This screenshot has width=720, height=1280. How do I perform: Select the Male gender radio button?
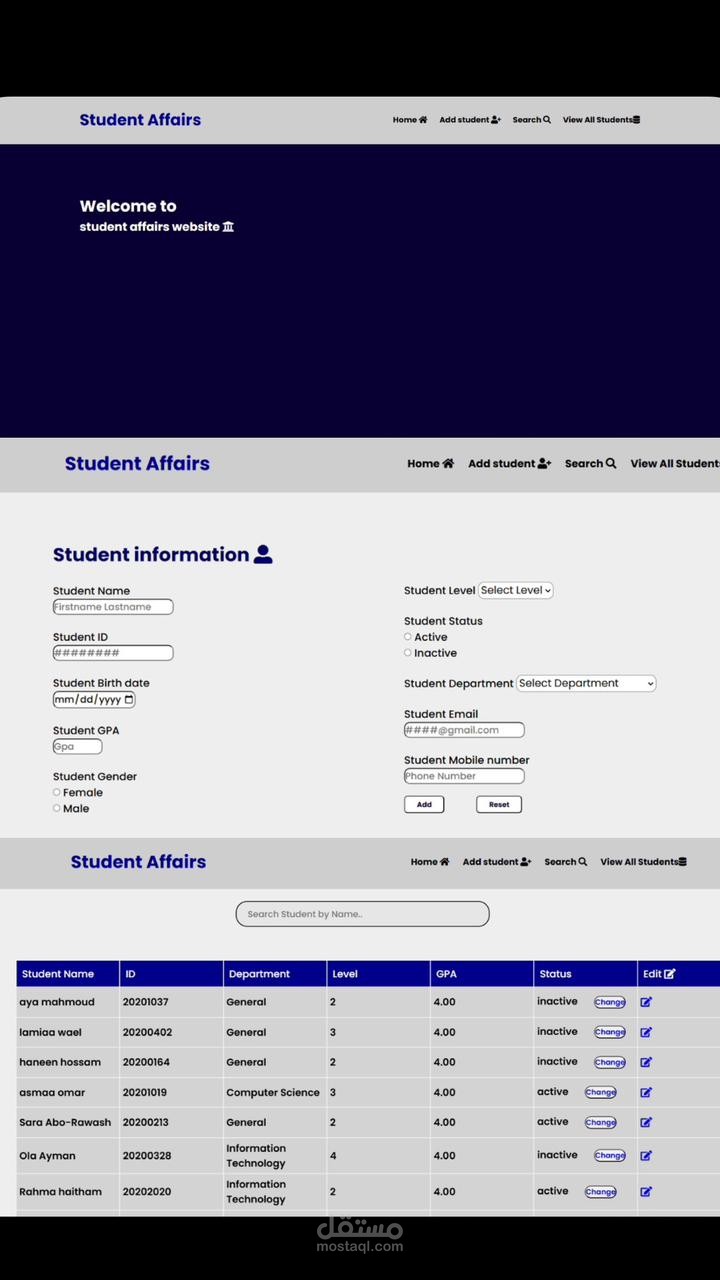(x=57, y=808)
